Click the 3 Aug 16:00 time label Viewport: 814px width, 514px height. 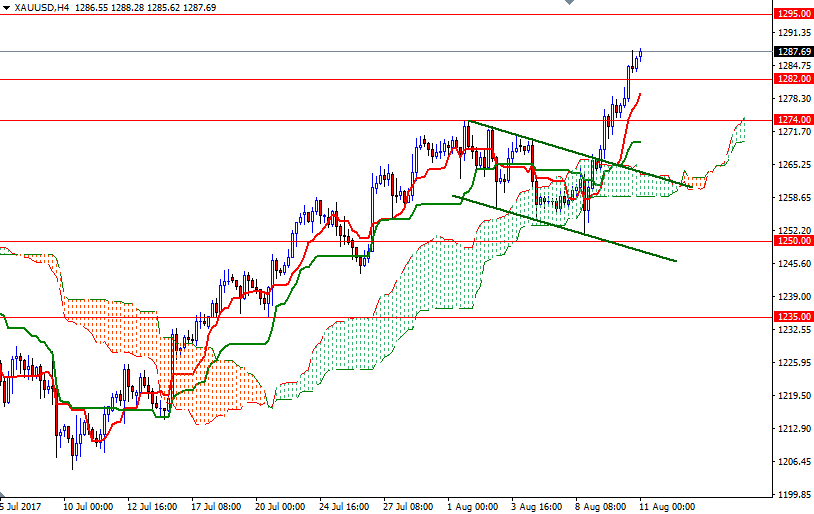pyautogui.click(x=536, y=507)
